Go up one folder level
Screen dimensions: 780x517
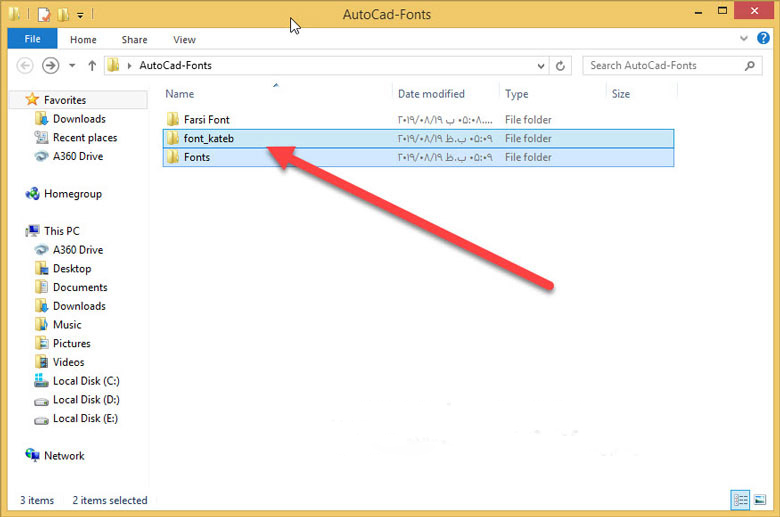point(92,65)
